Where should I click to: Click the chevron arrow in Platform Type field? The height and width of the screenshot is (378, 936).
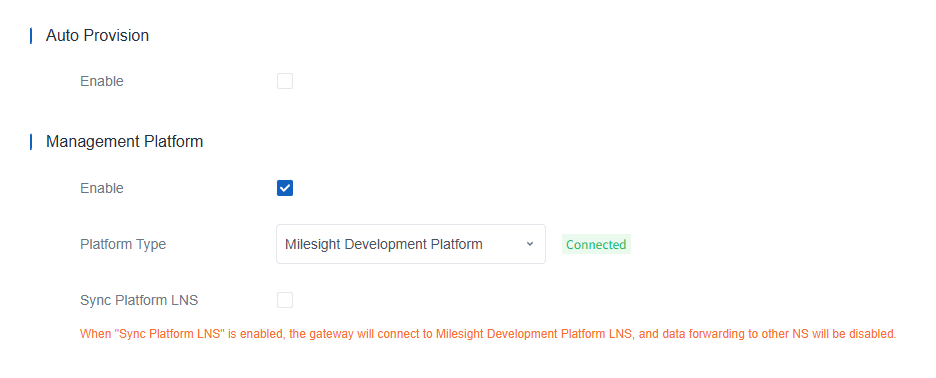click(529, 244)
